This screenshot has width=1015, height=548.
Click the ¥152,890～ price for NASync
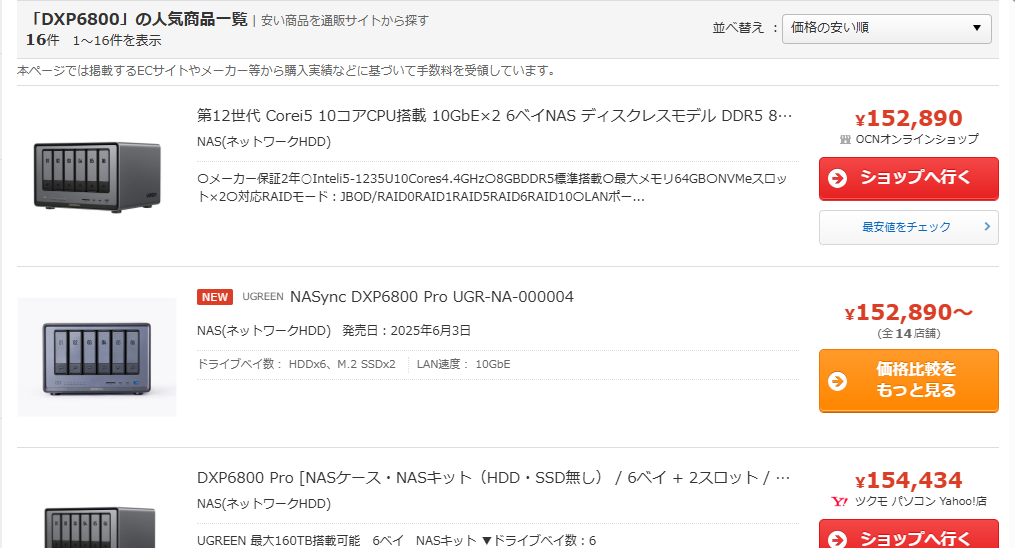click(x=908, y=312)
